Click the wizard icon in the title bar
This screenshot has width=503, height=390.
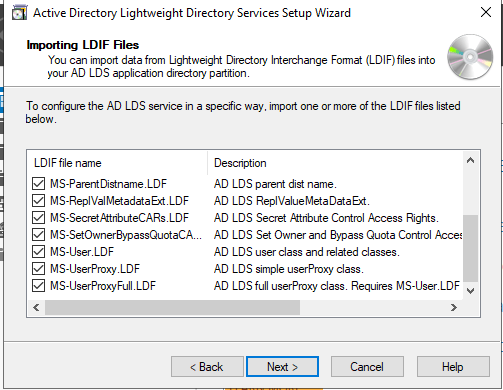tap(19, 13)
